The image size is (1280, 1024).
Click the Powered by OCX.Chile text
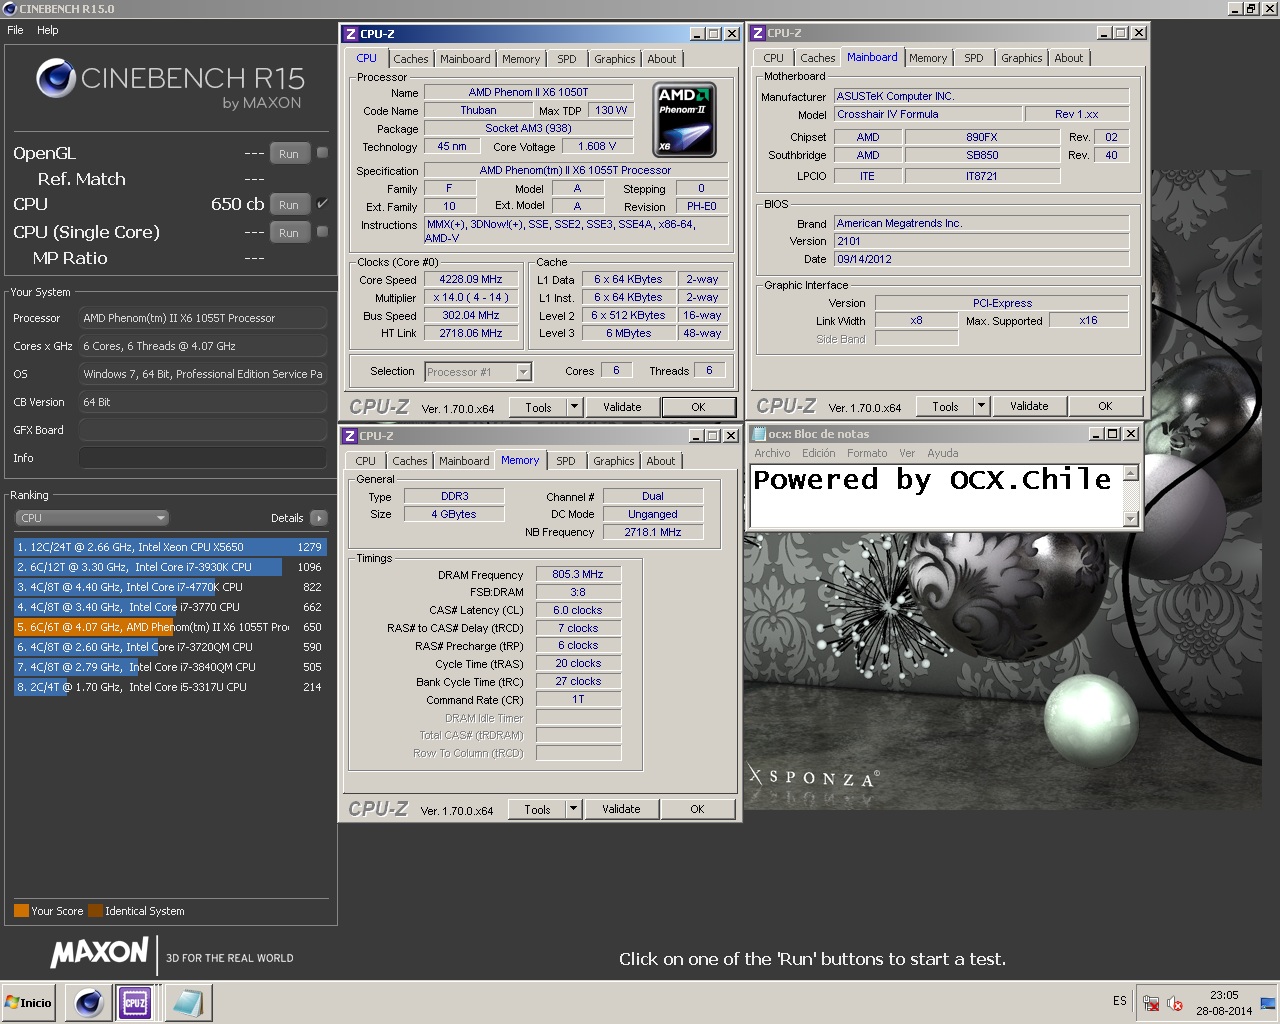932,480
